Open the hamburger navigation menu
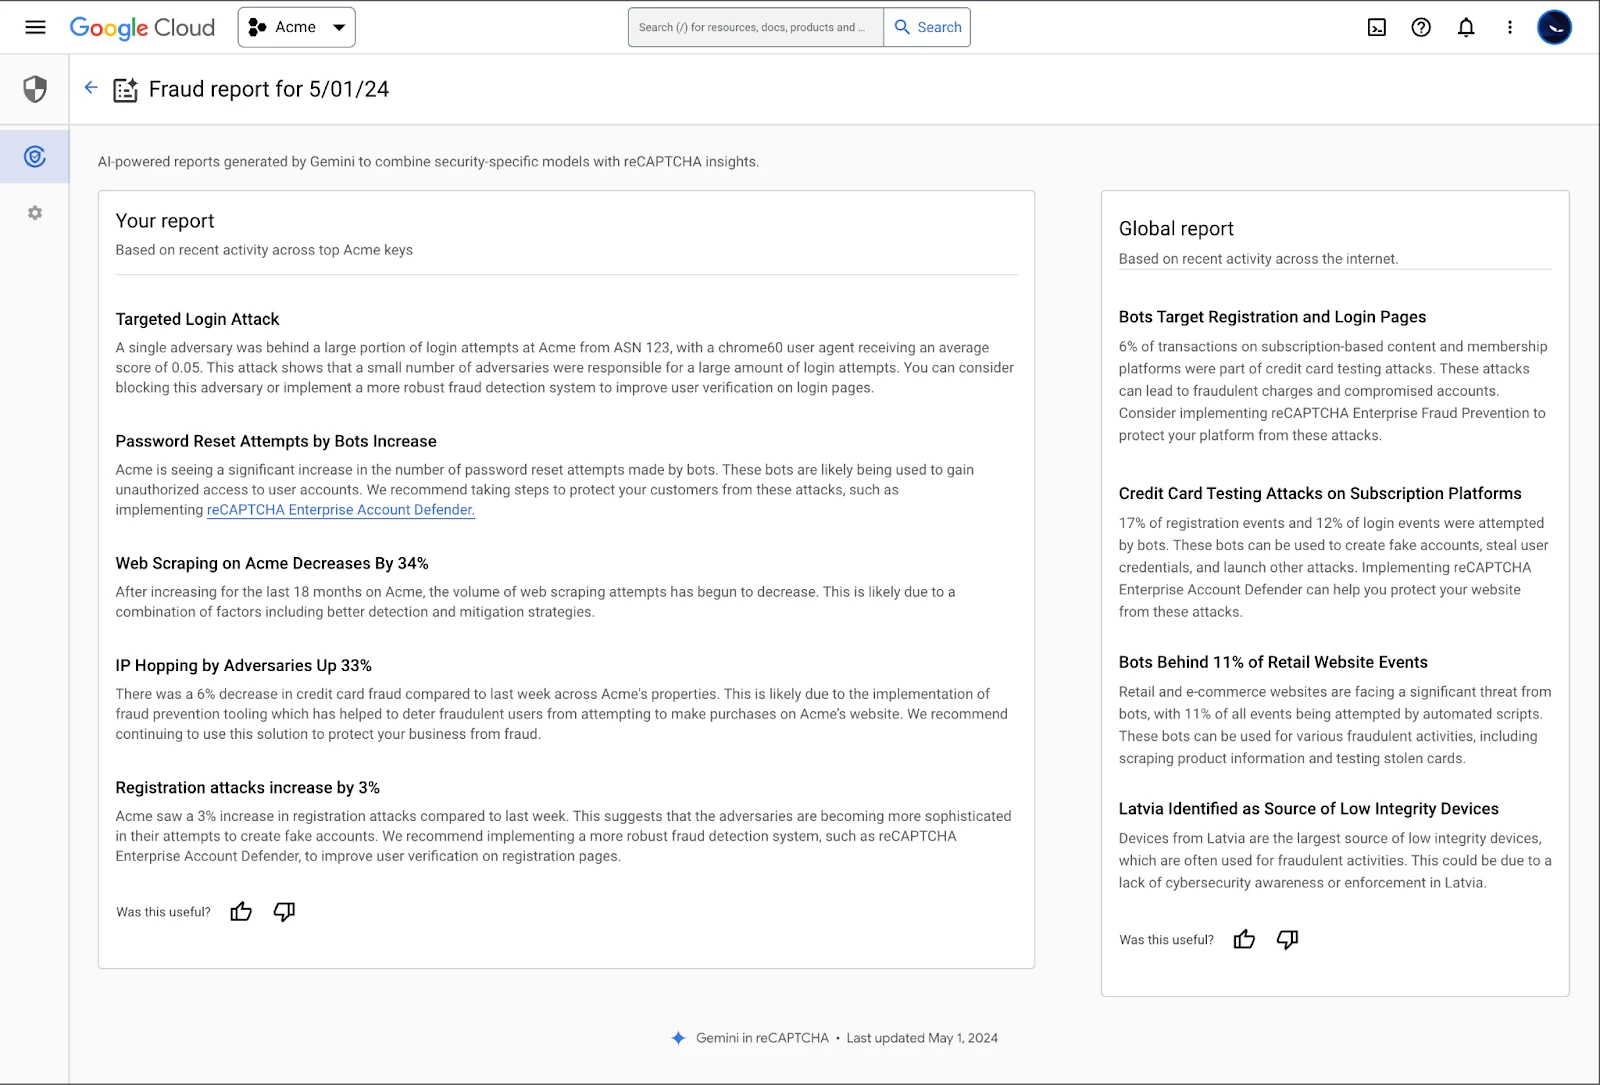The image size is (1600, 1085). [35, 27]
